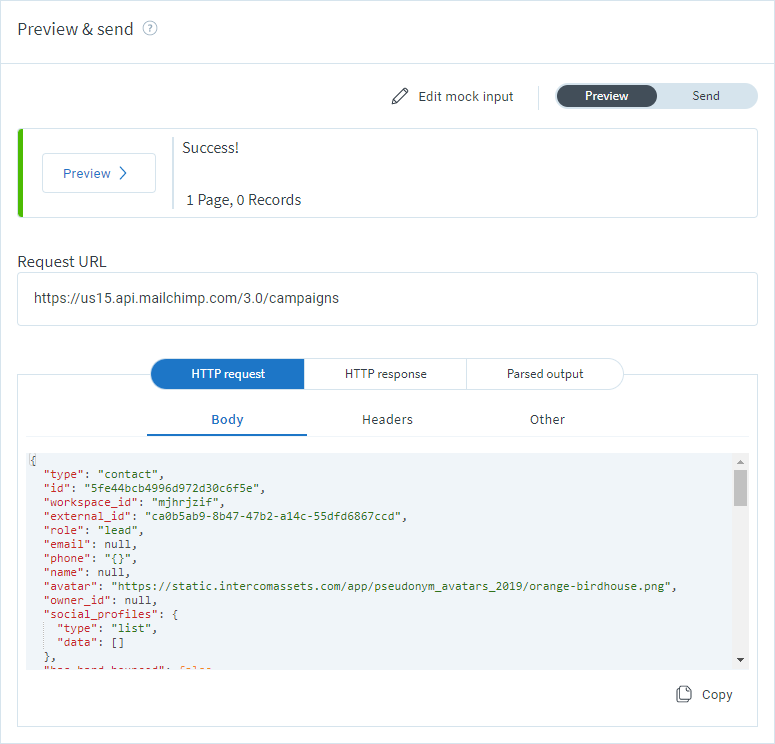The width and height of the screenshot is (775, 744).
Task: Click the chevron arrow in Preview button
Action: point(123,173)
